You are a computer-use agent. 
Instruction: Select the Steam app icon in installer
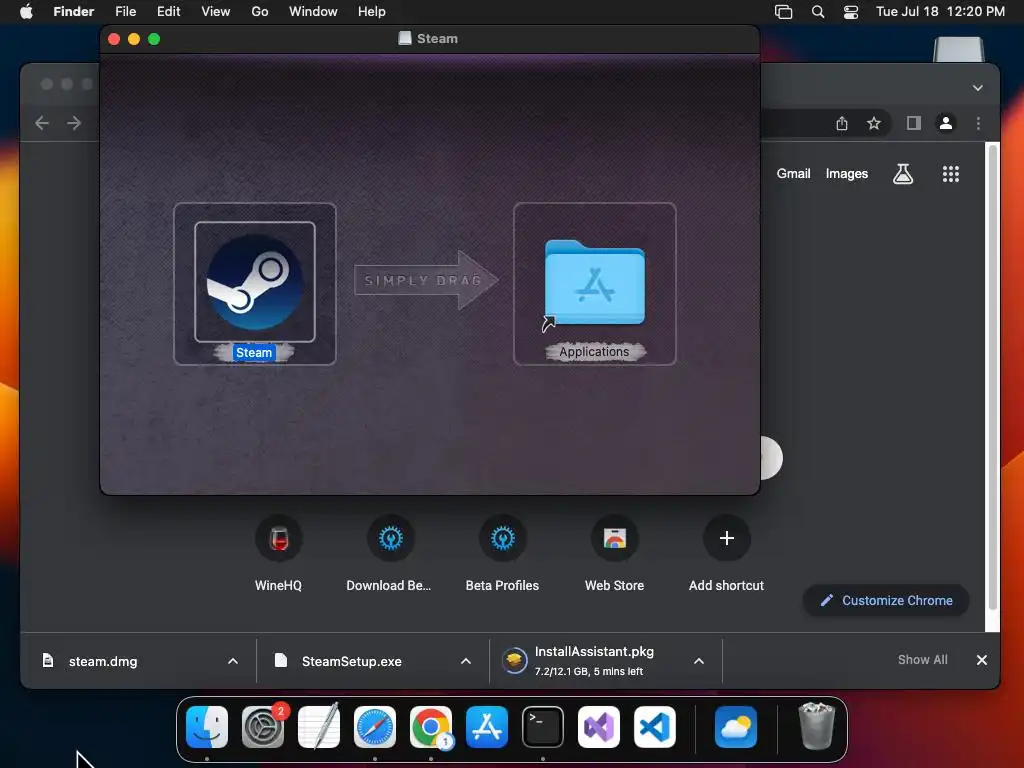[255, 282]
